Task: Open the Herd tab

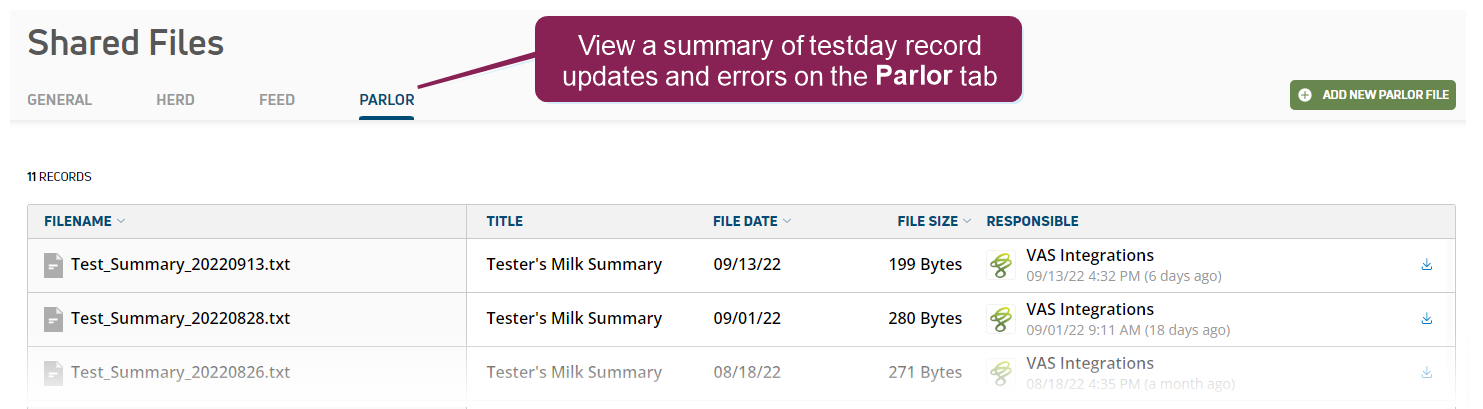Action: point(175,100)
